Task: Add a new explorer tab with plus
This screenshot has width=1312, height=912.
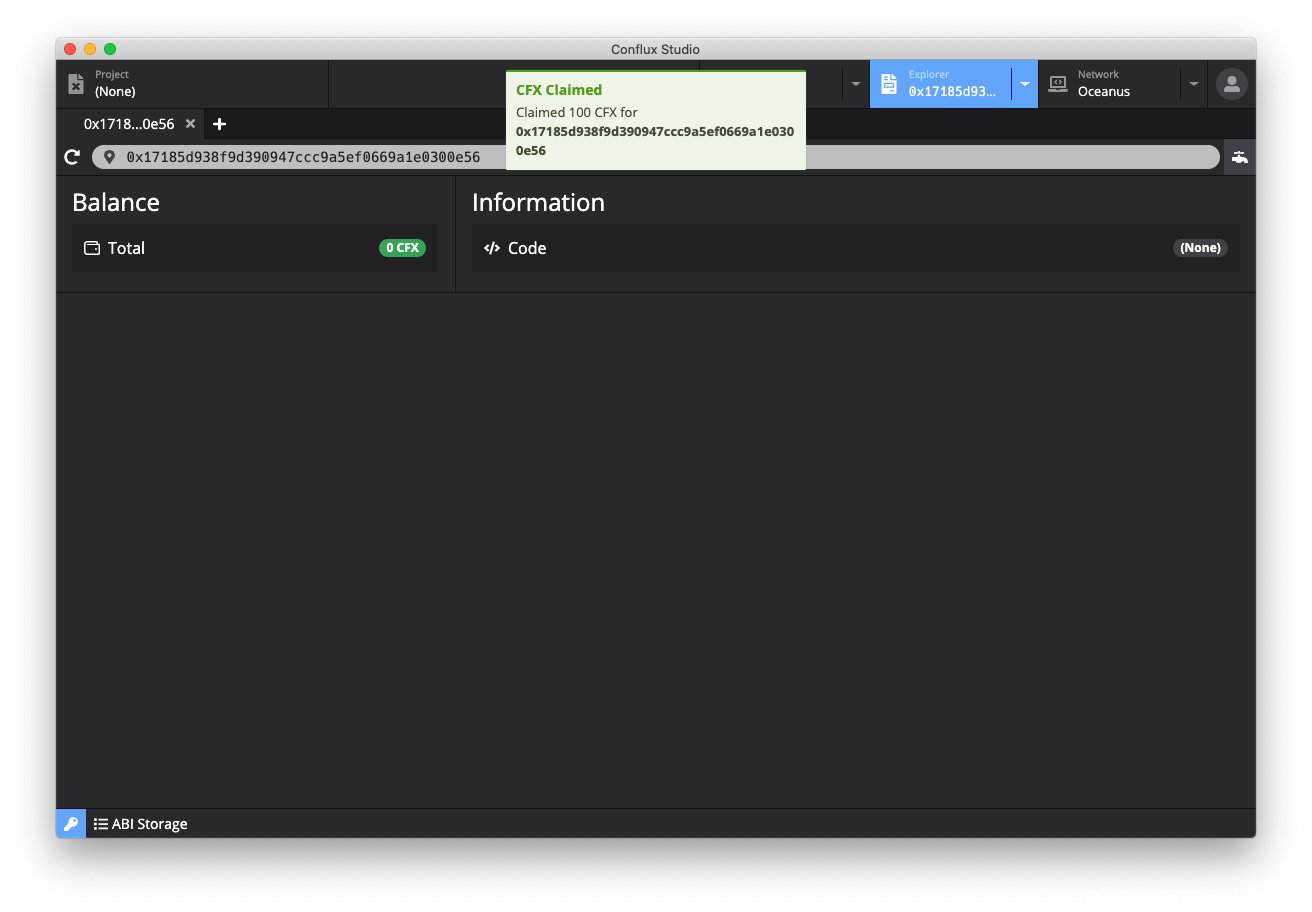Action: click(x=220, y=124)
